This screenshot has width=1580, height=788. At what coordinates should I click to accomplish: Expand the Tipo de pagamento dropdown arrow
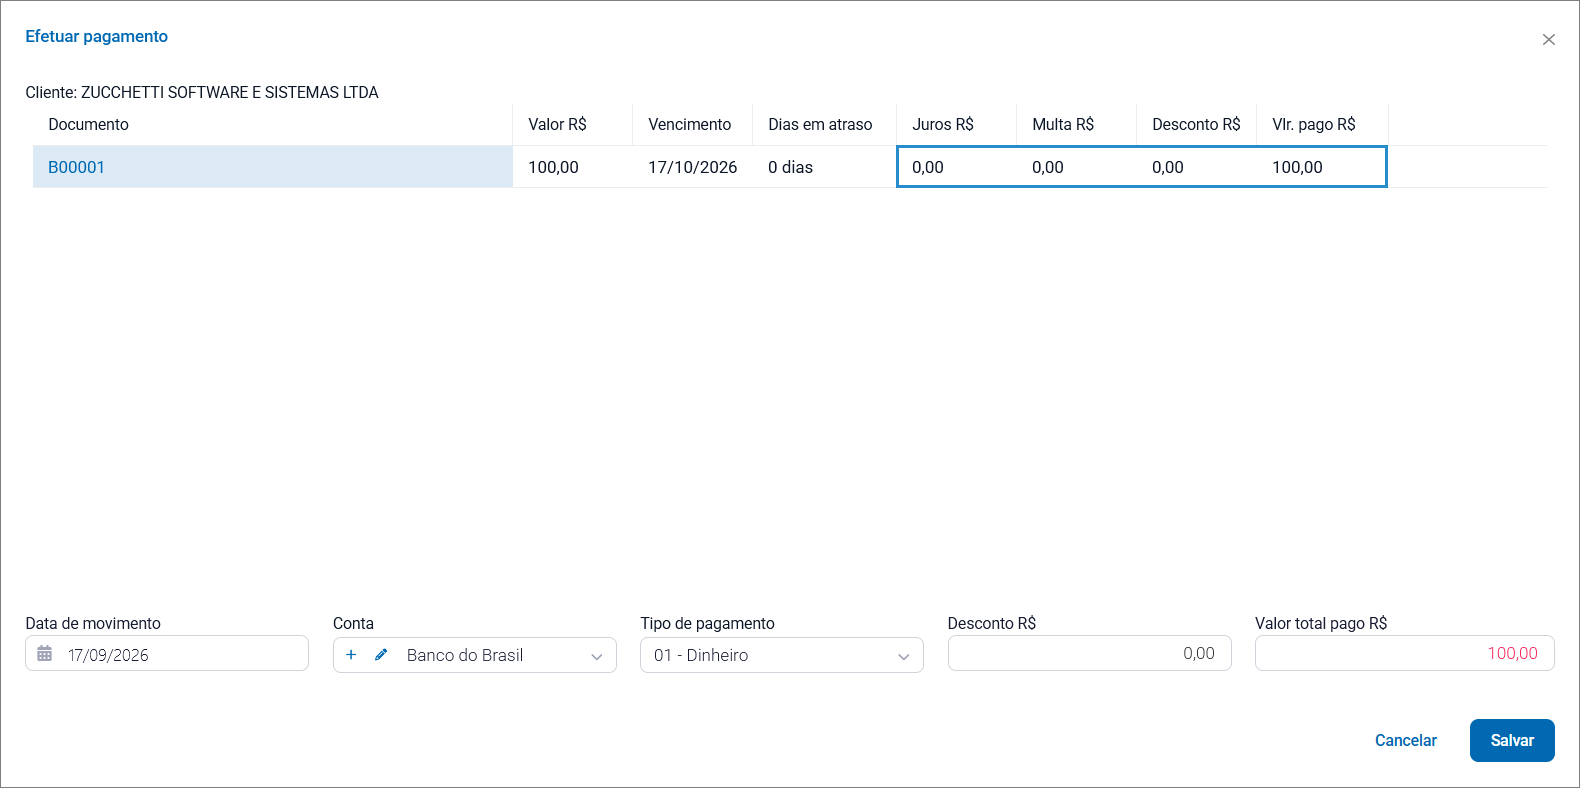(x=904, y=656)
